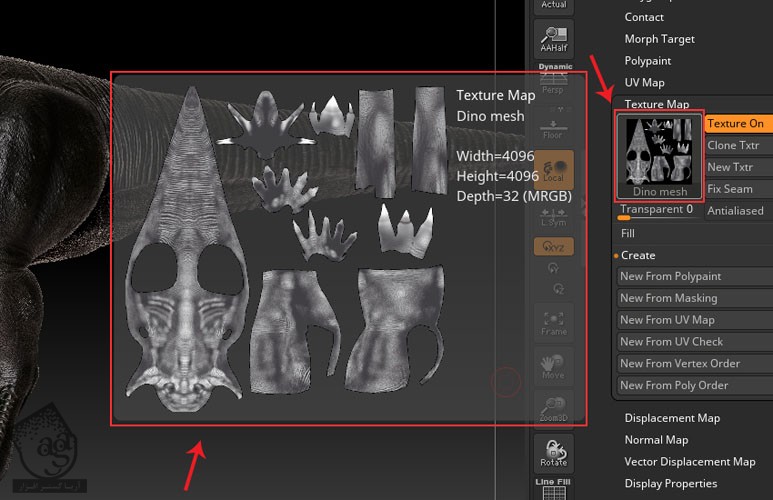Disable the Texture On toggle

(737, 124)
